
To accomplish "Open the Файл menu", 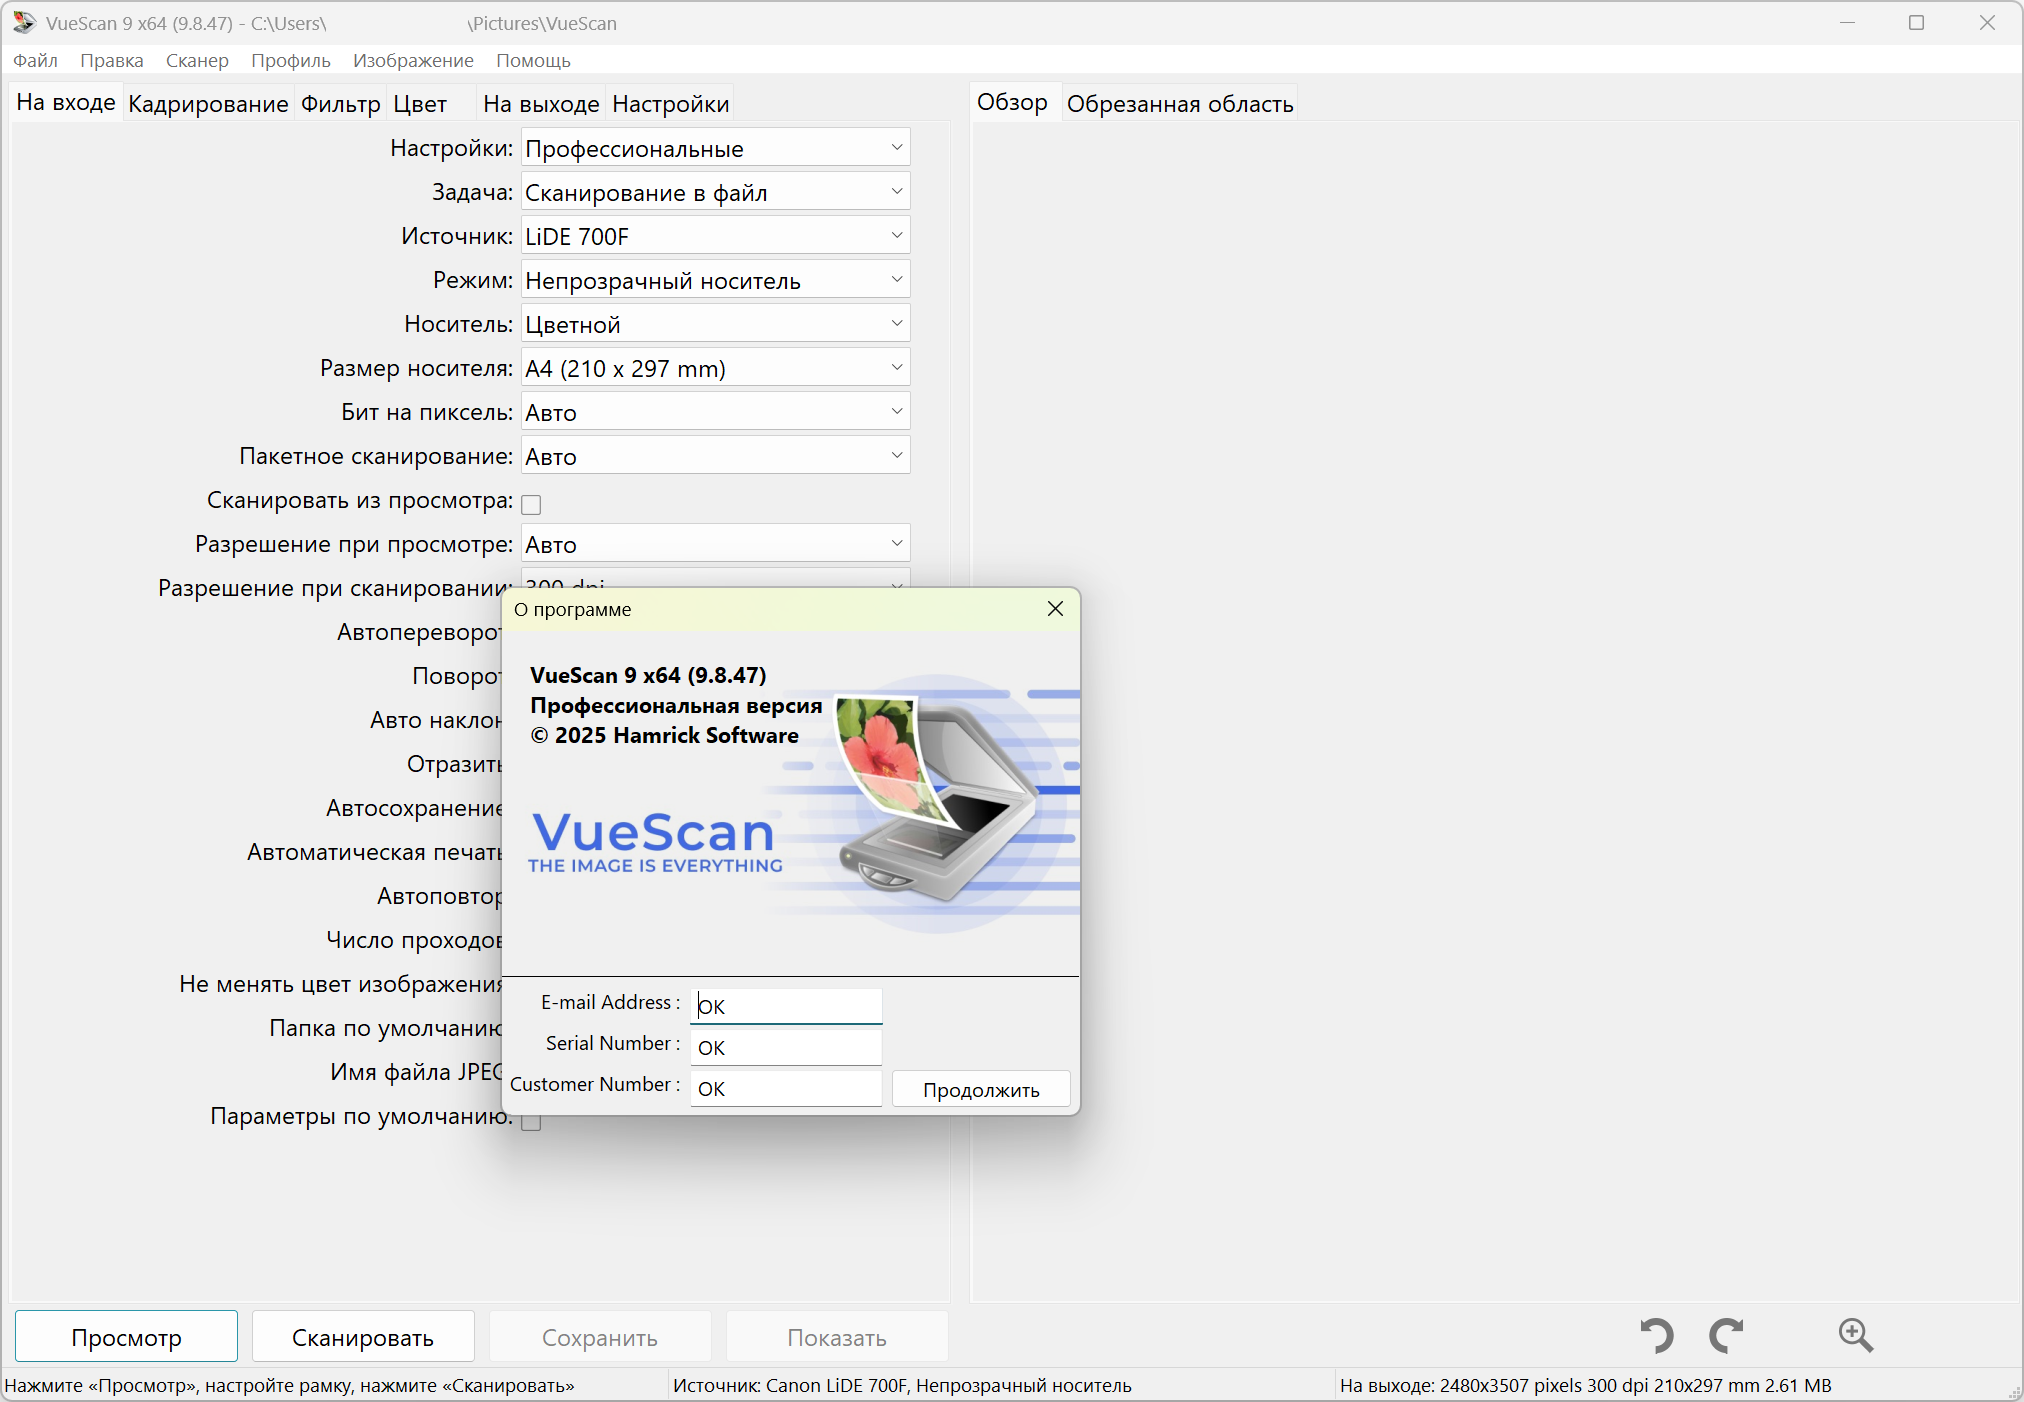I will coord(35,60).
